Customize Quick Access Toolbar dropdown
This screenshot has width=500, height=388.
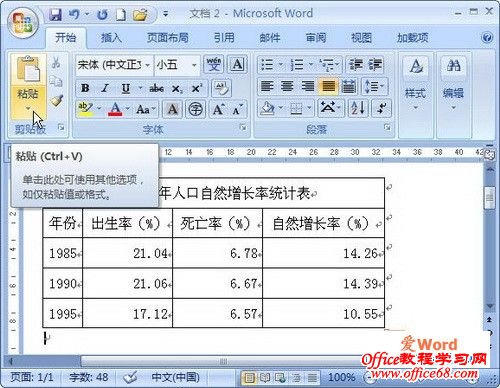click(x=165, y=14)
